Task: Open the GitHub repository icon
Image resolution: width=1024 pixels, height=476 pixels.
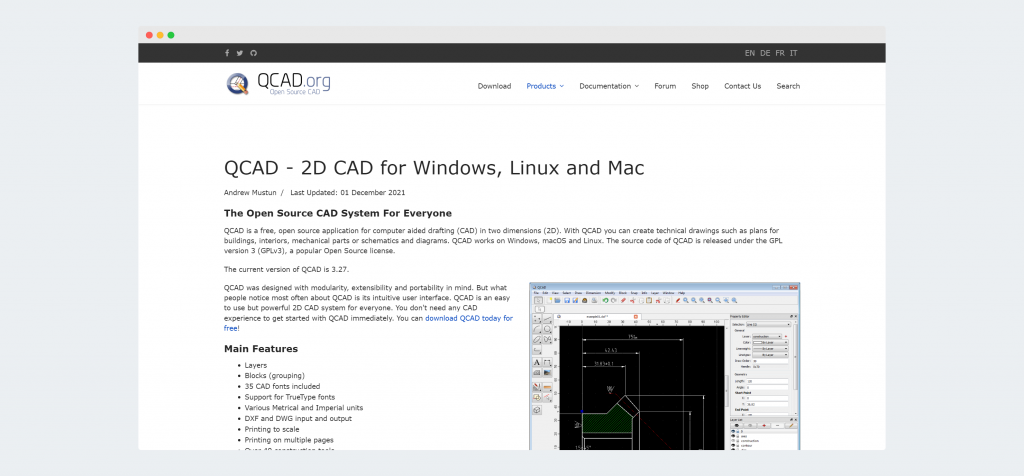Action: [x=253, y=53]
